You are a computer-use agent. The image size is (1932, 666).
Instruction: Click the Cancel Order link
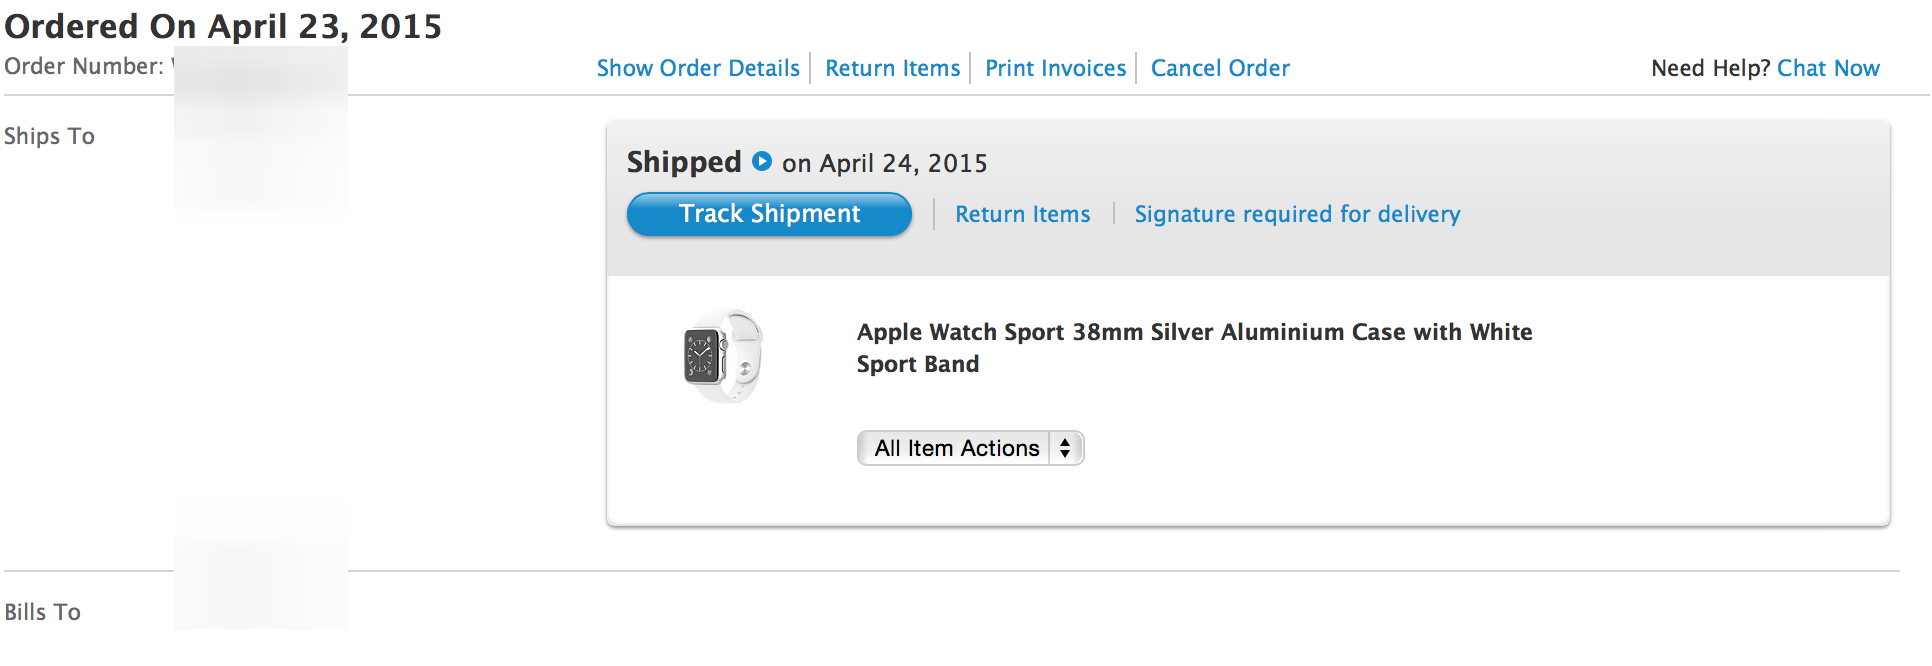tap(1220, 68)
